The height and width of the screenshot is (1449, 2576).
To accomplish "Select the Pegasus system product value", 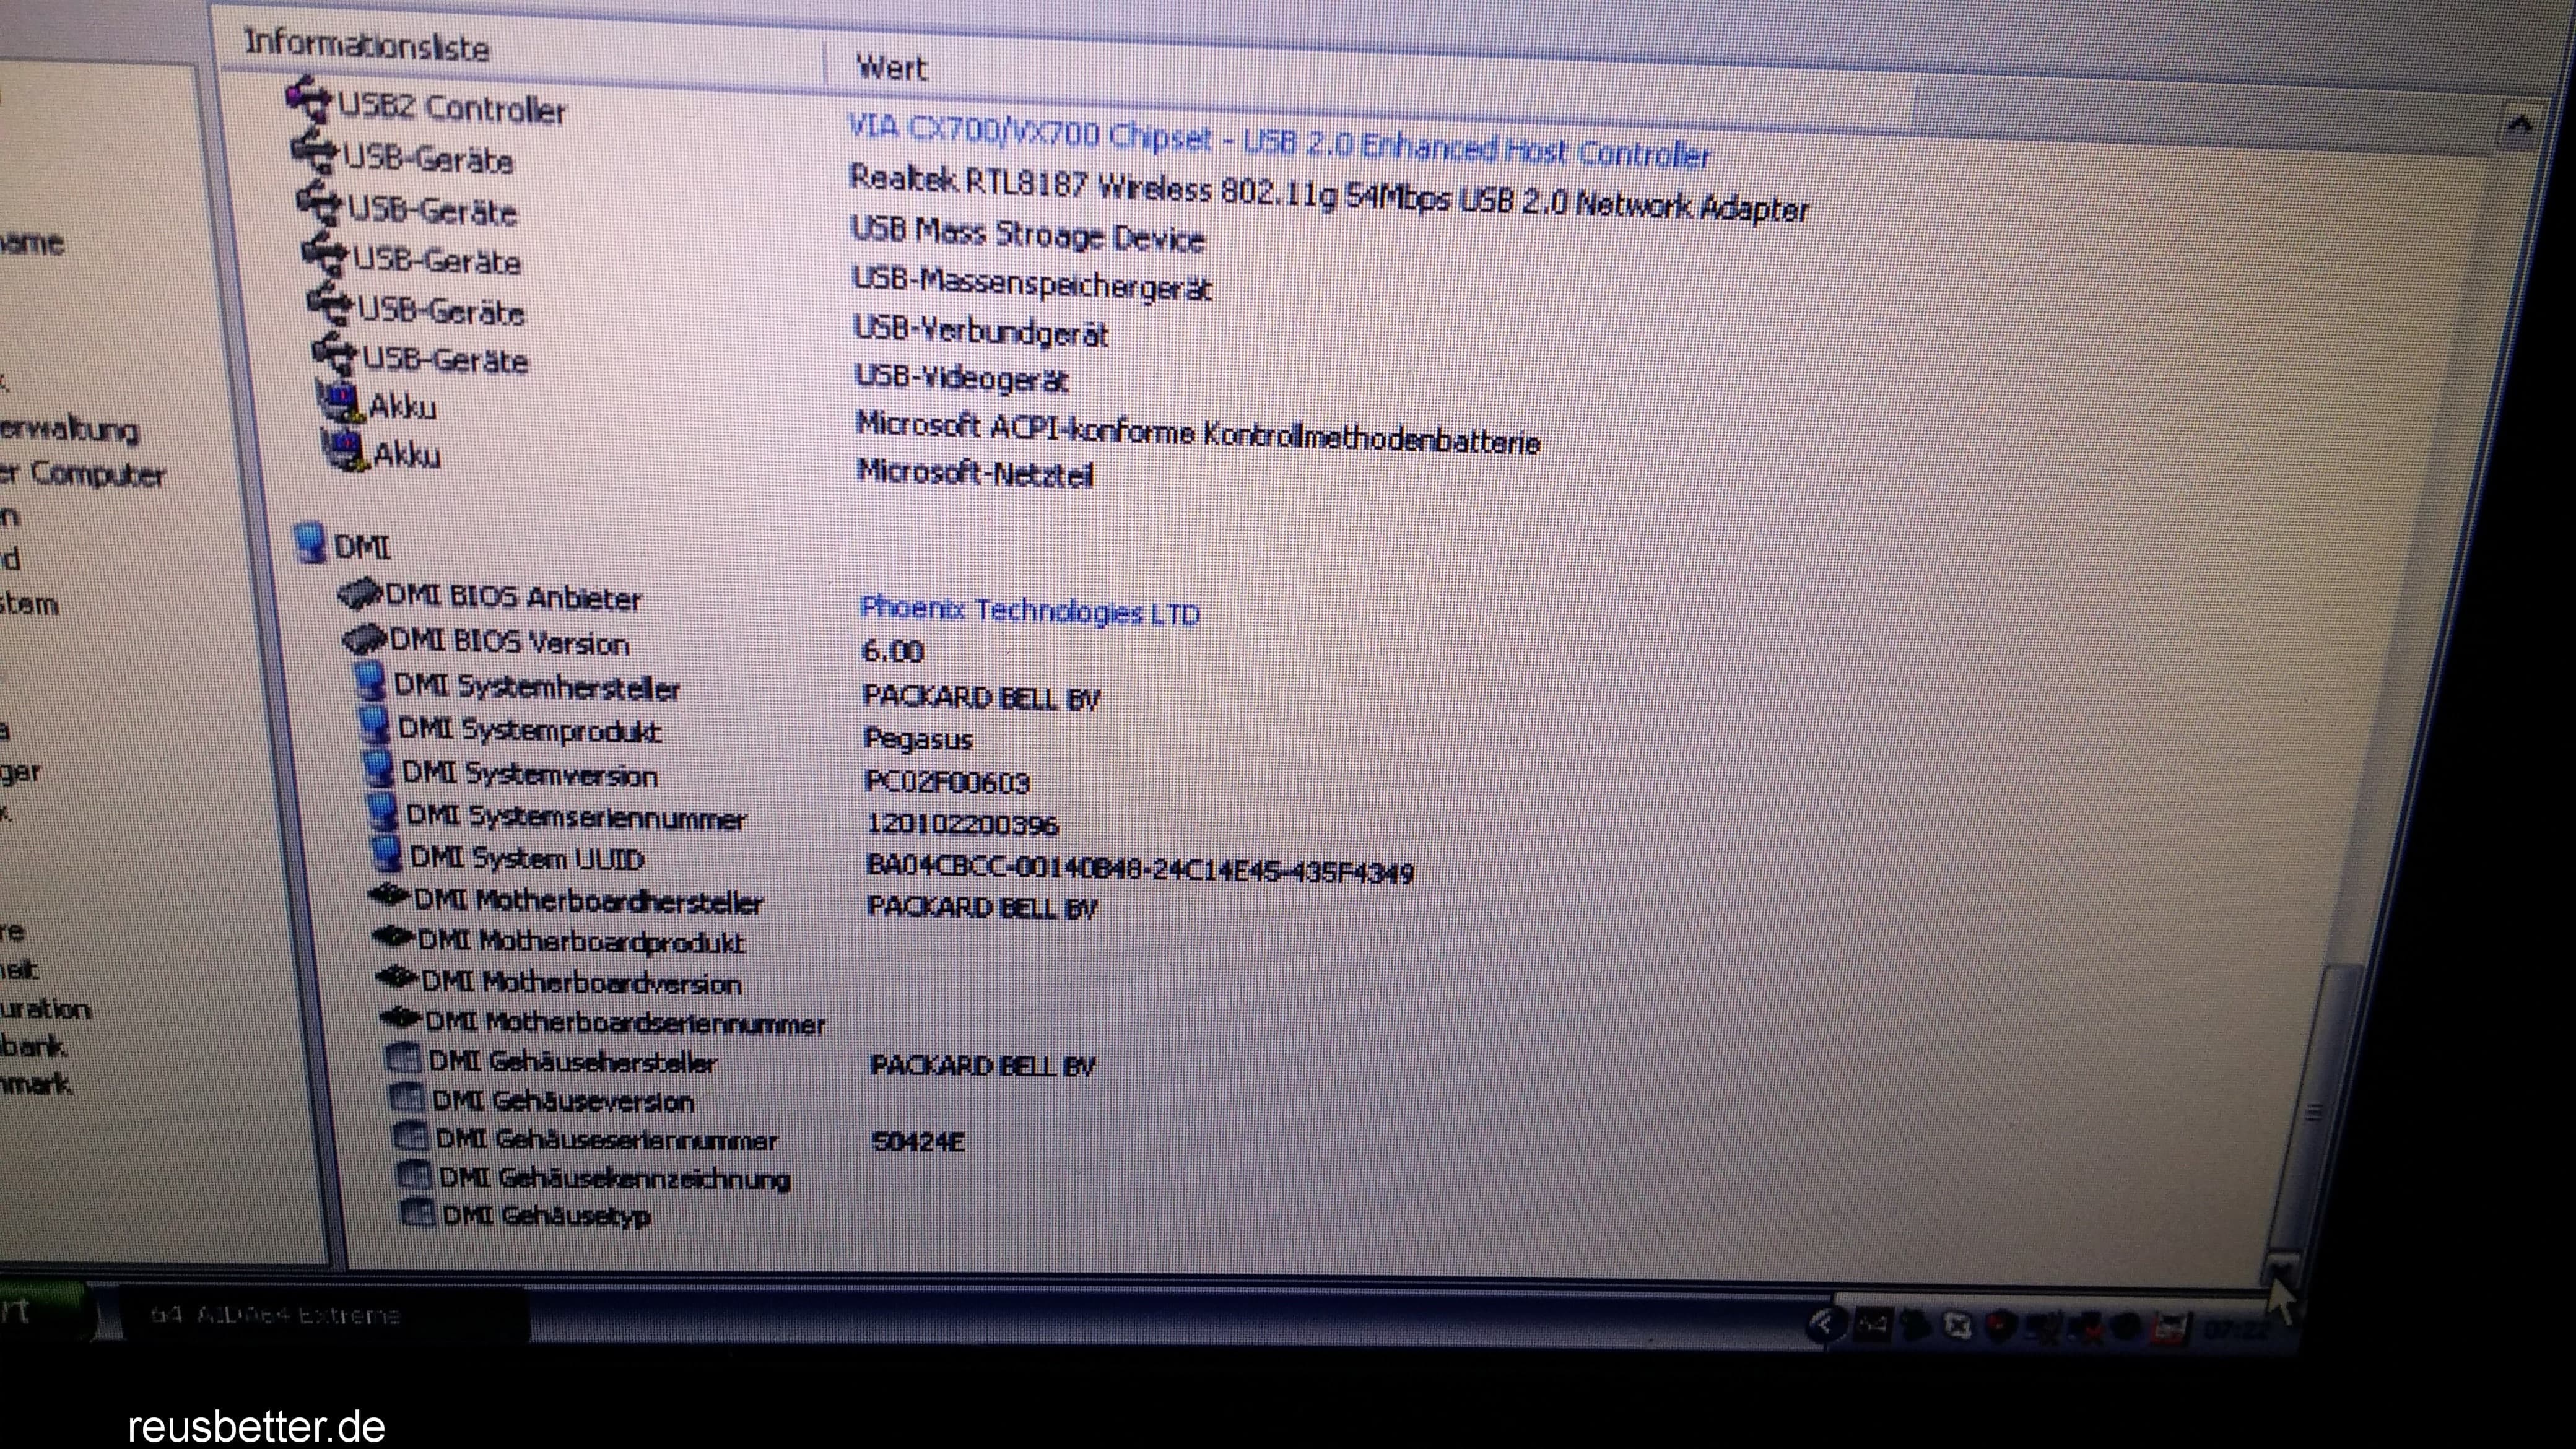I will click(918, 739).
